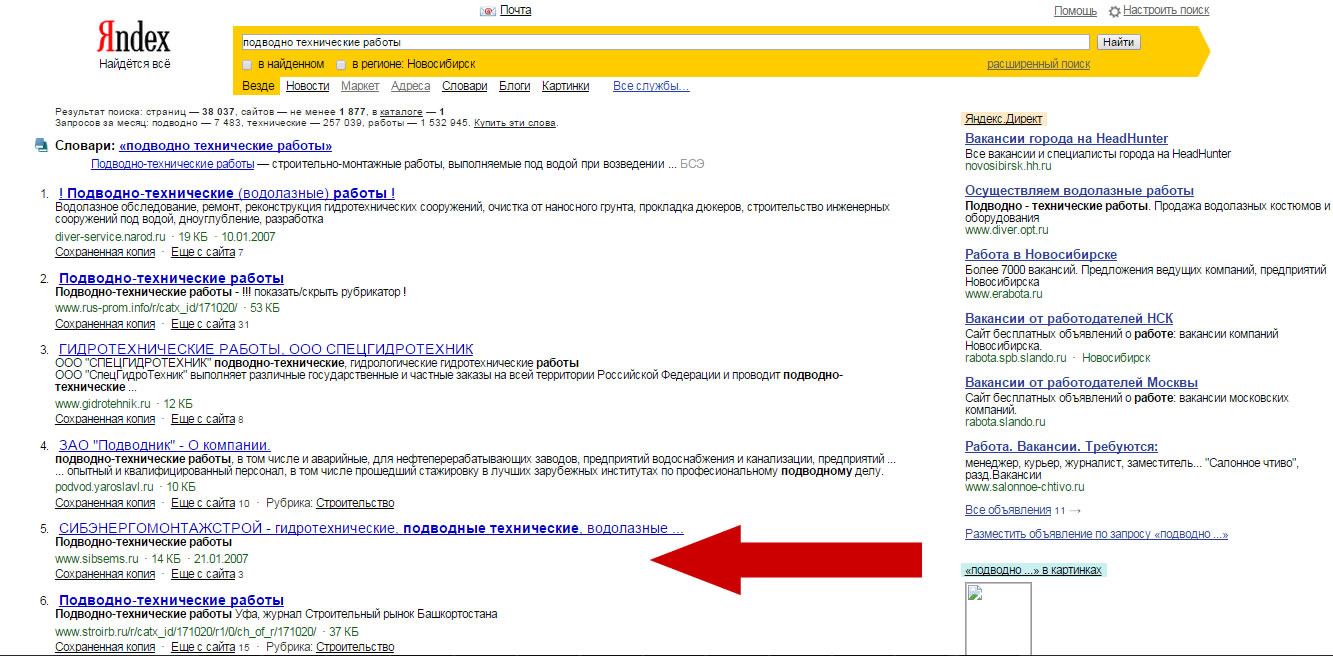Click 'Еще с сайта' for gidrotehnik.ru result
Screen dimensions: 1333x656
click(203, 419)
